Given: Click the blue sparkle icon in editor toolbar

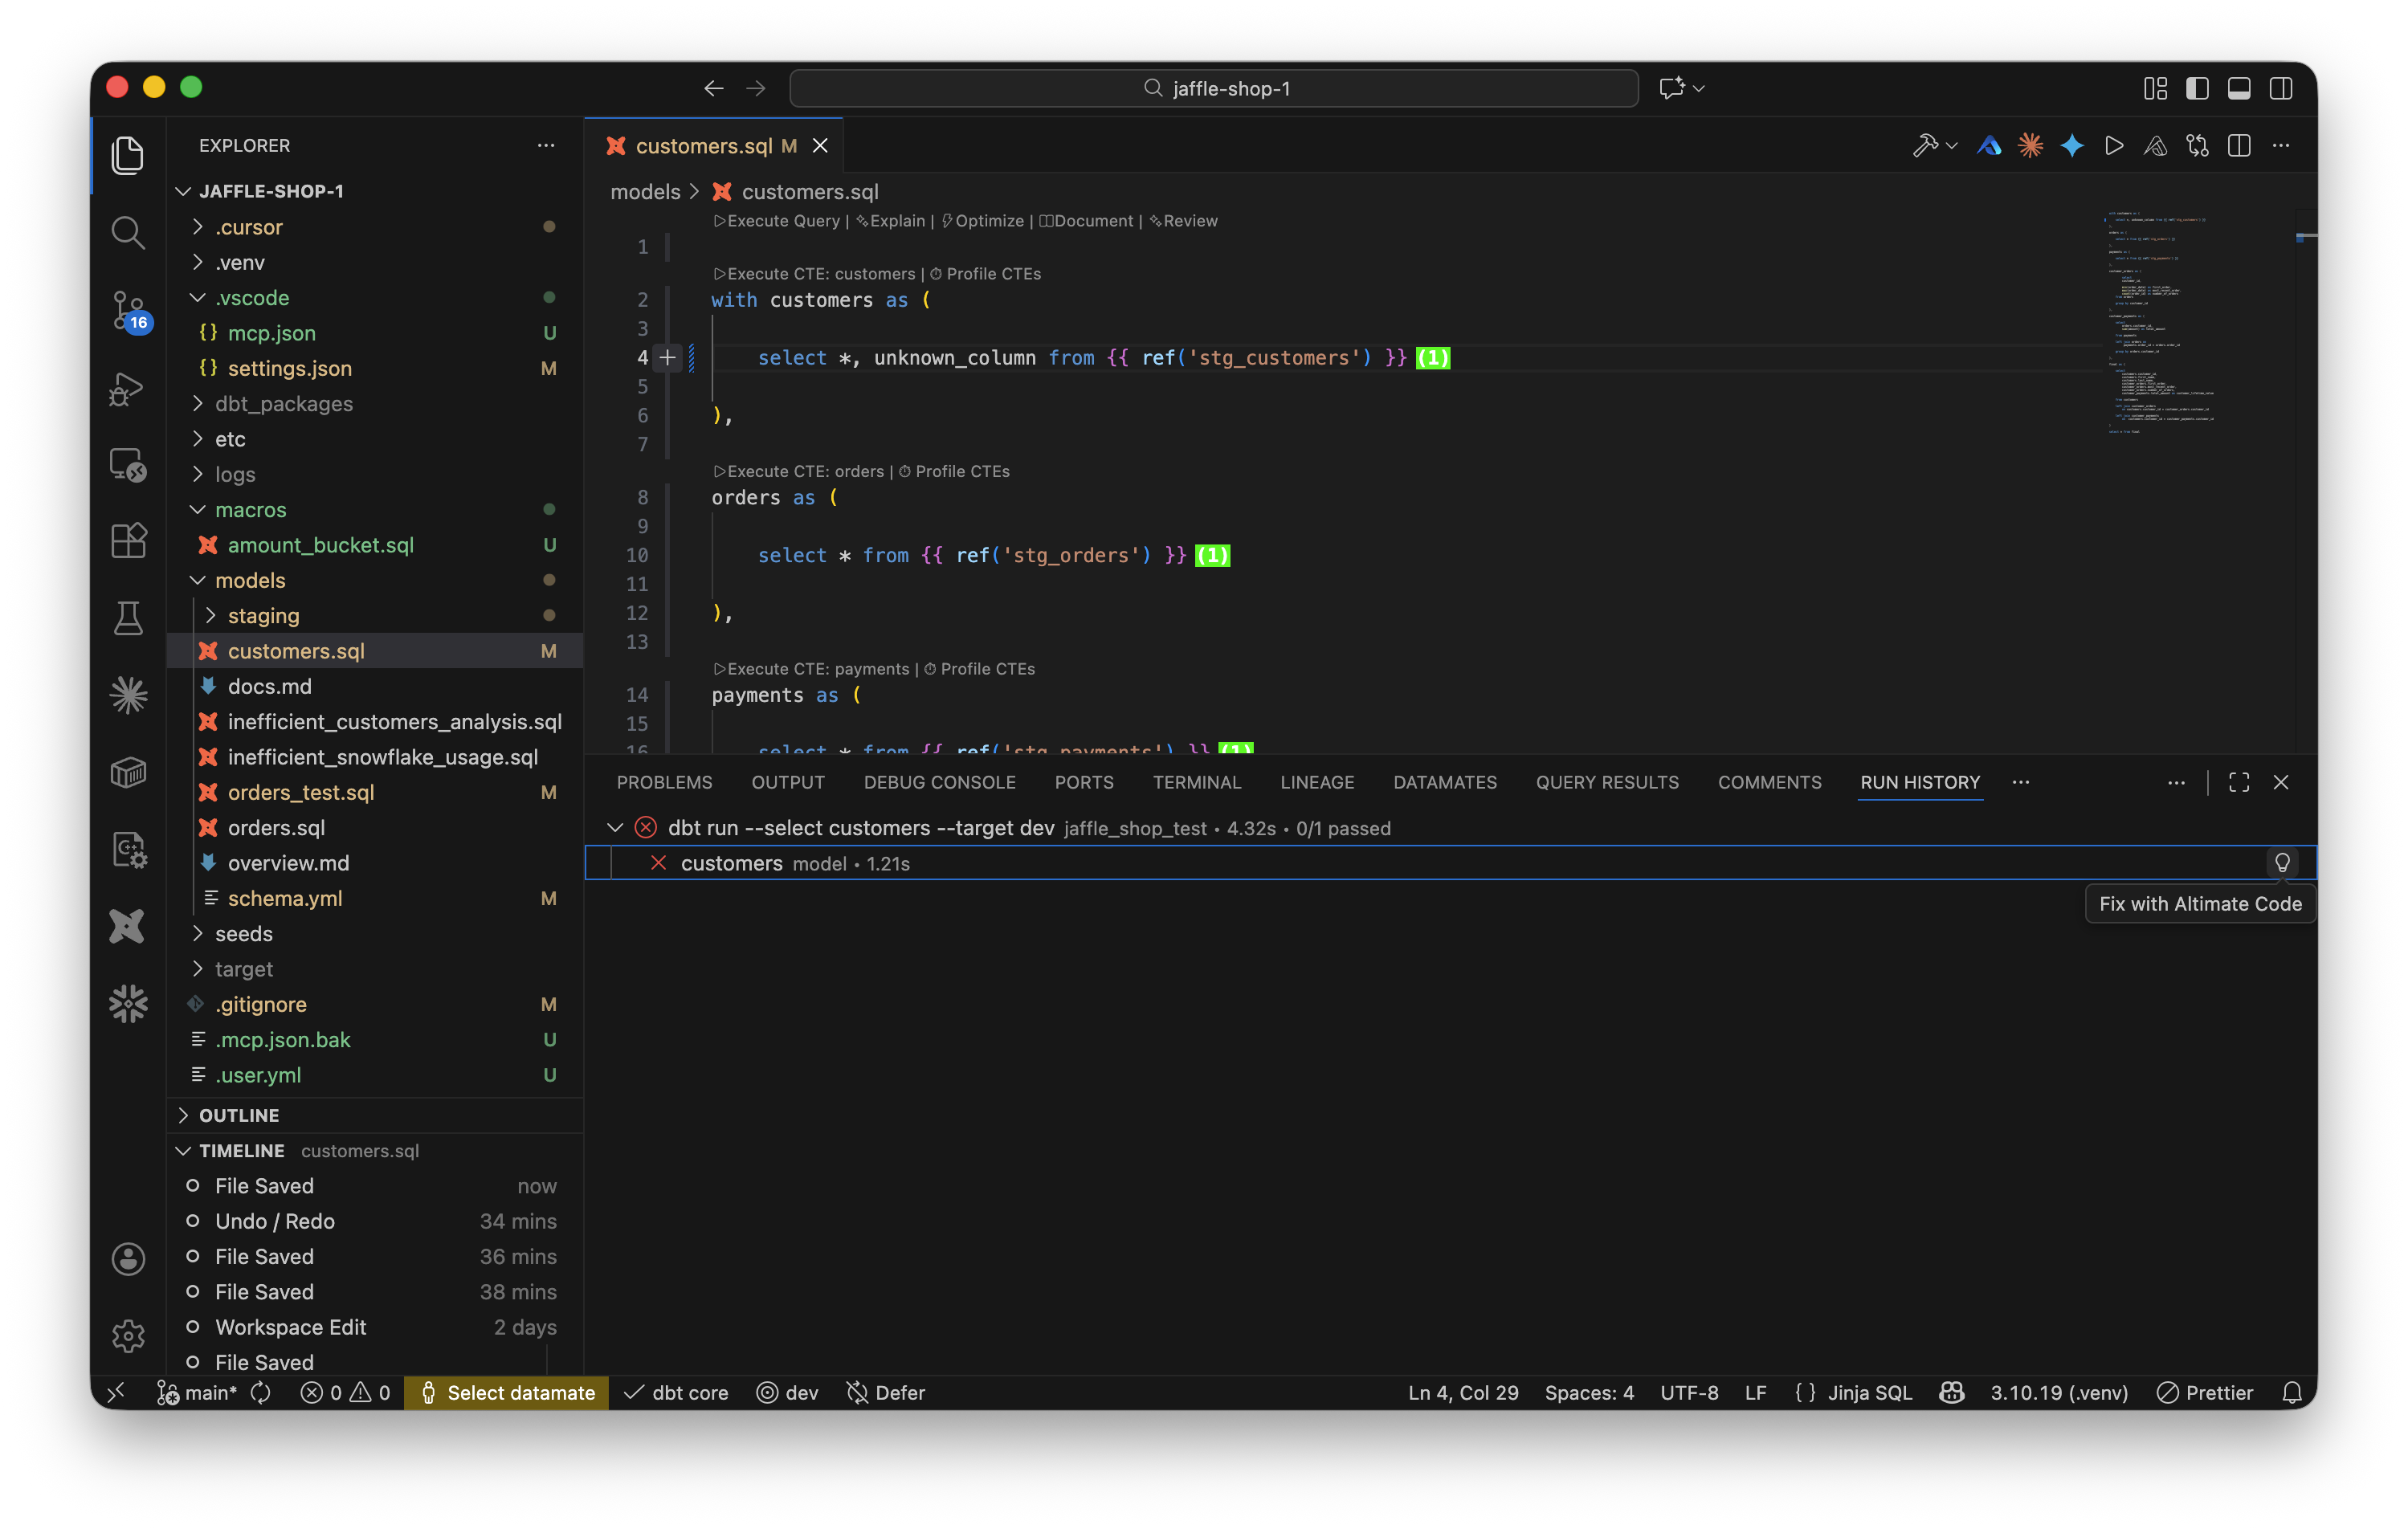Looking at the screenshot, I should pos(2072,146).
